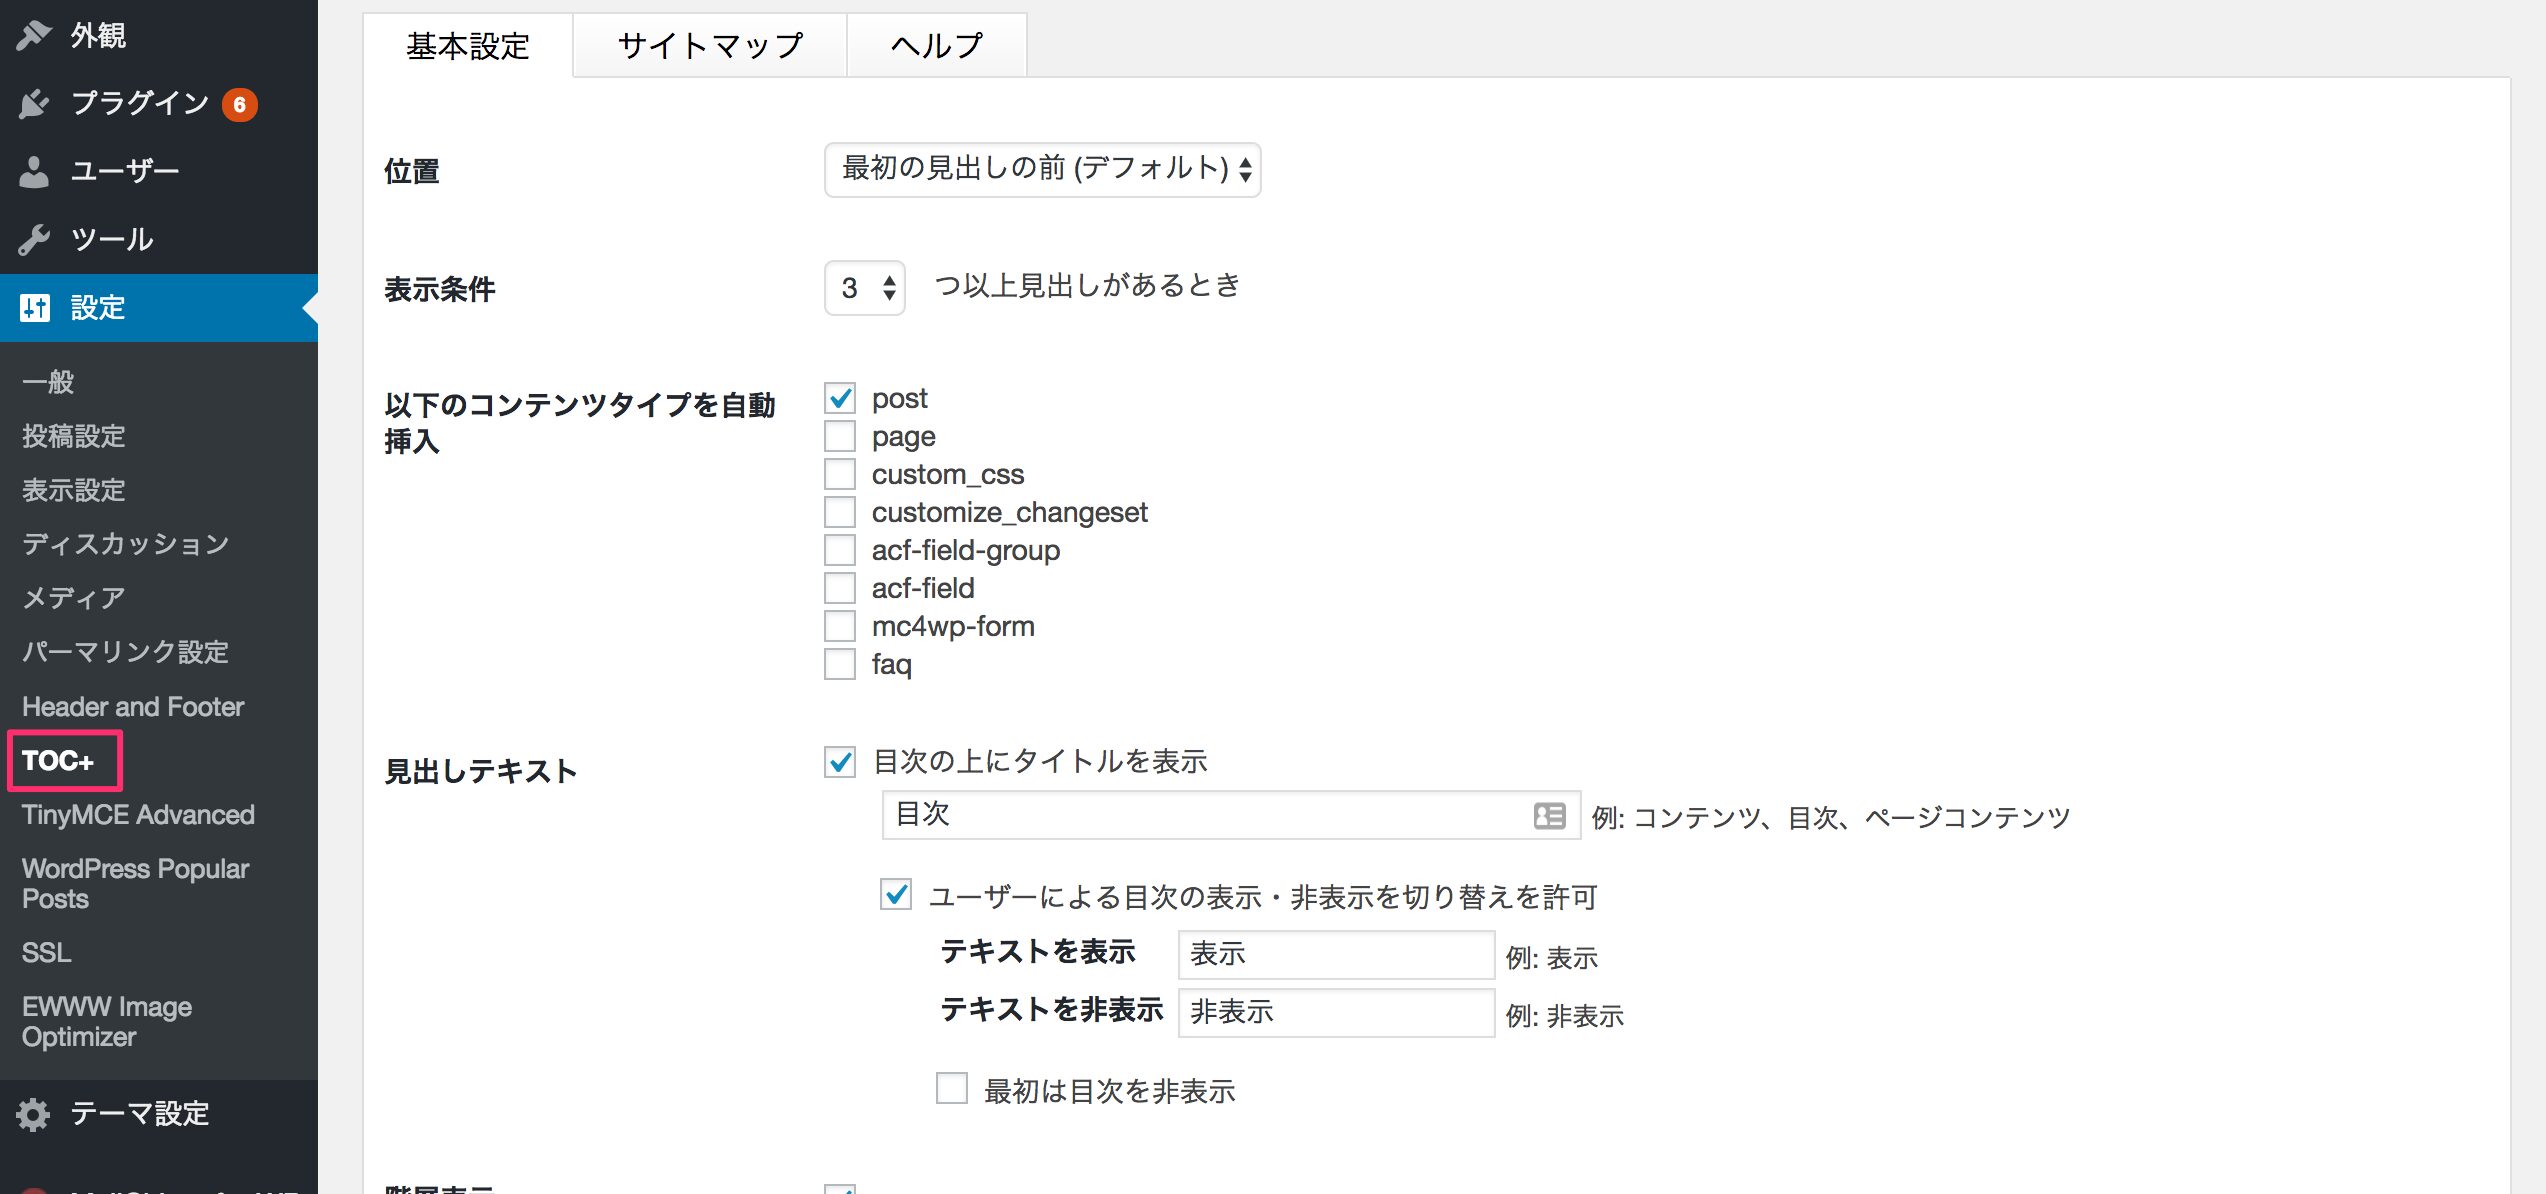Enable the page content type checkbox
Viewport: 2546px width, 1194px height.
(x=840, y=436)
